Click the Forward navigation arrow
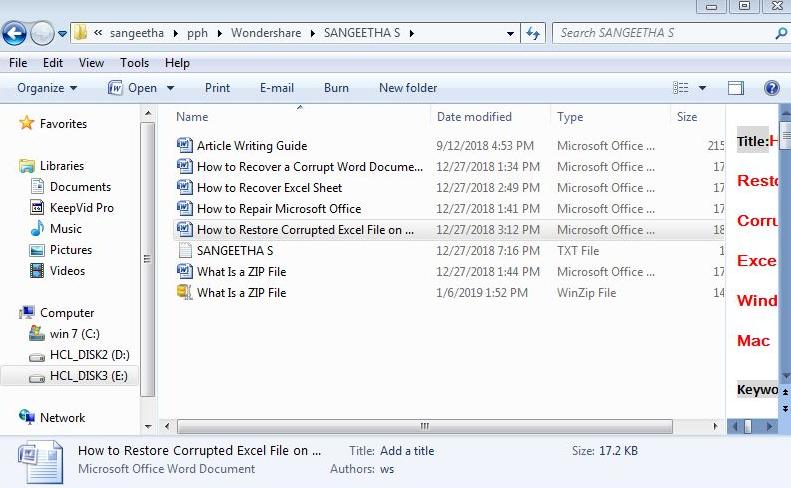Screen dimensions: 791x488 tap(42, 33)
